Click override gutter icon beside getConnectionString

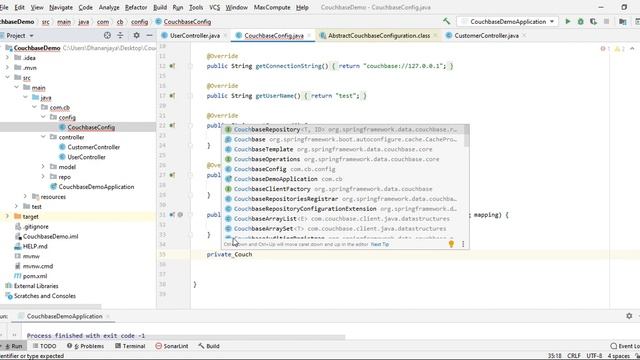[172, 66]
